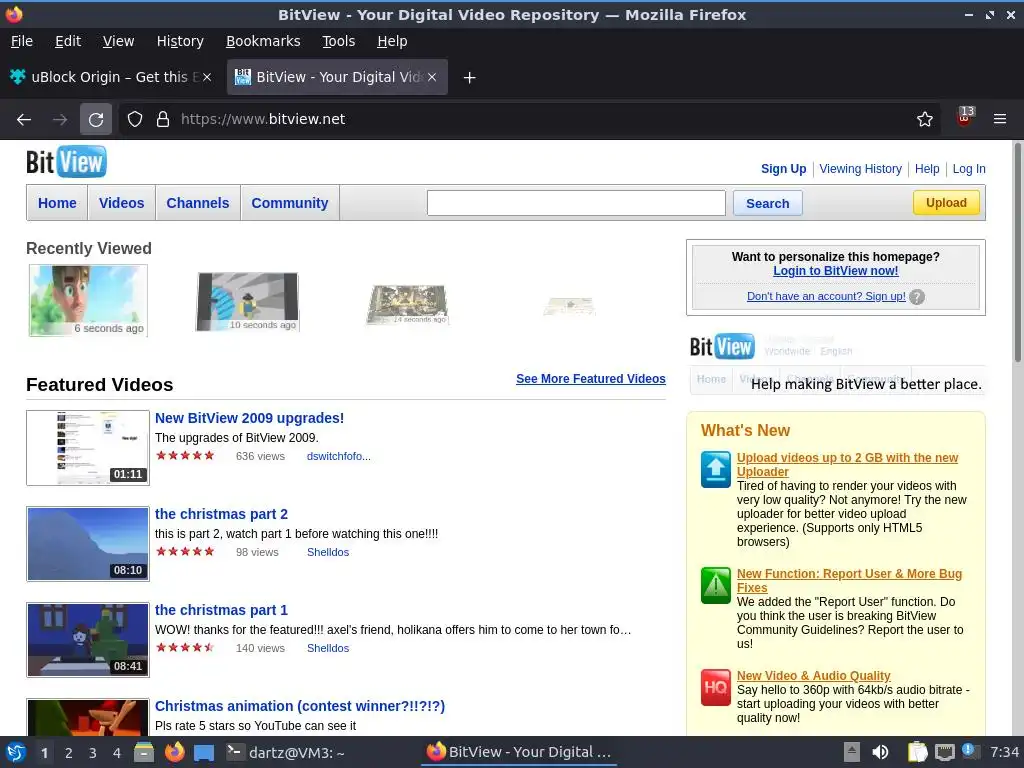This screenshot has height=768, width=1024.
Task: Click the Search button
Action: click(x=767, y=203)
